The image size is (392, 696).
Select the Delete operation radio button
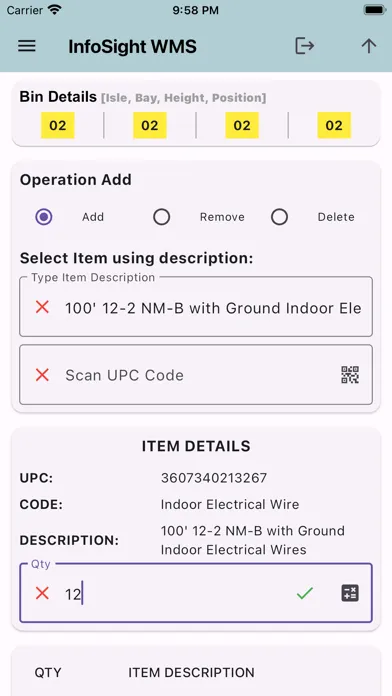click(x=279, y=217)
